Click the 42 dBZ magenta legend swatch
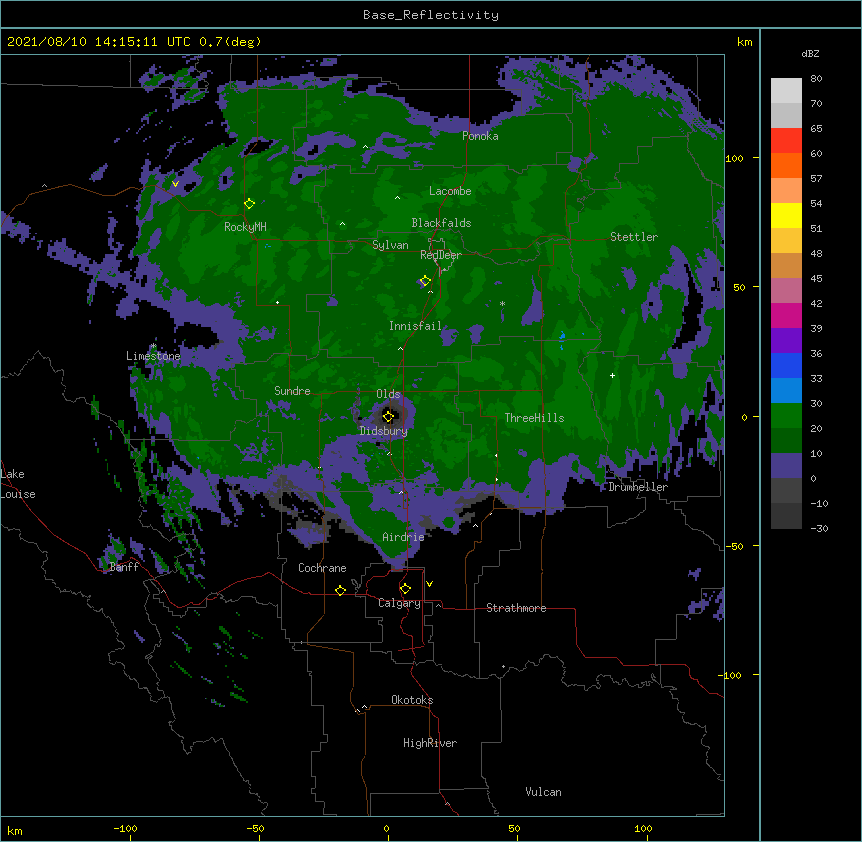862x842 pixels. (786, 315)
